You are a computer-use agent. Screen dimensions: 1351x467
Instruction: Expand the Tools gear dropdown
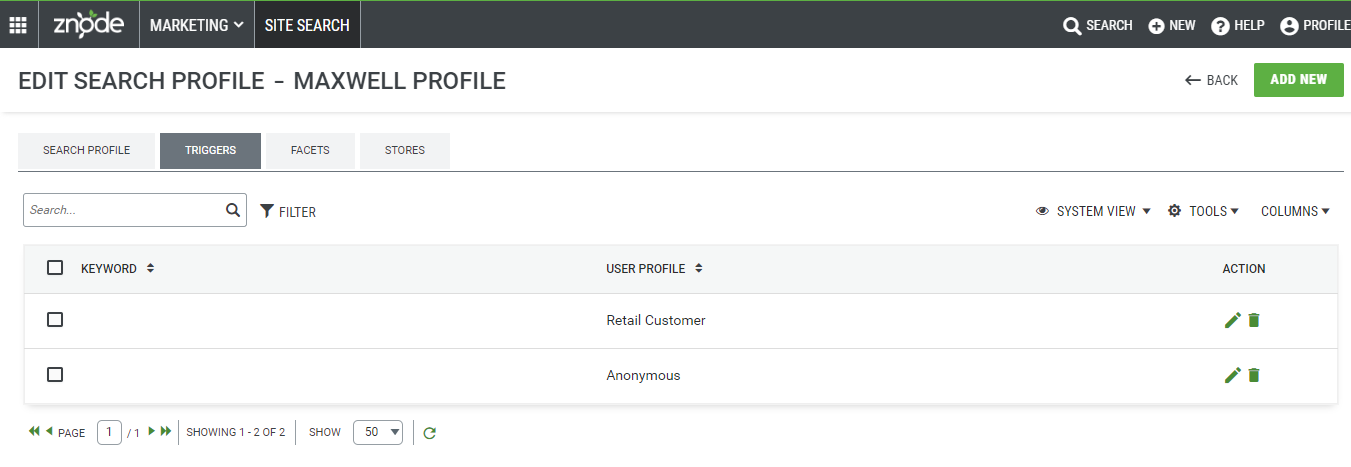[1203, 211]
